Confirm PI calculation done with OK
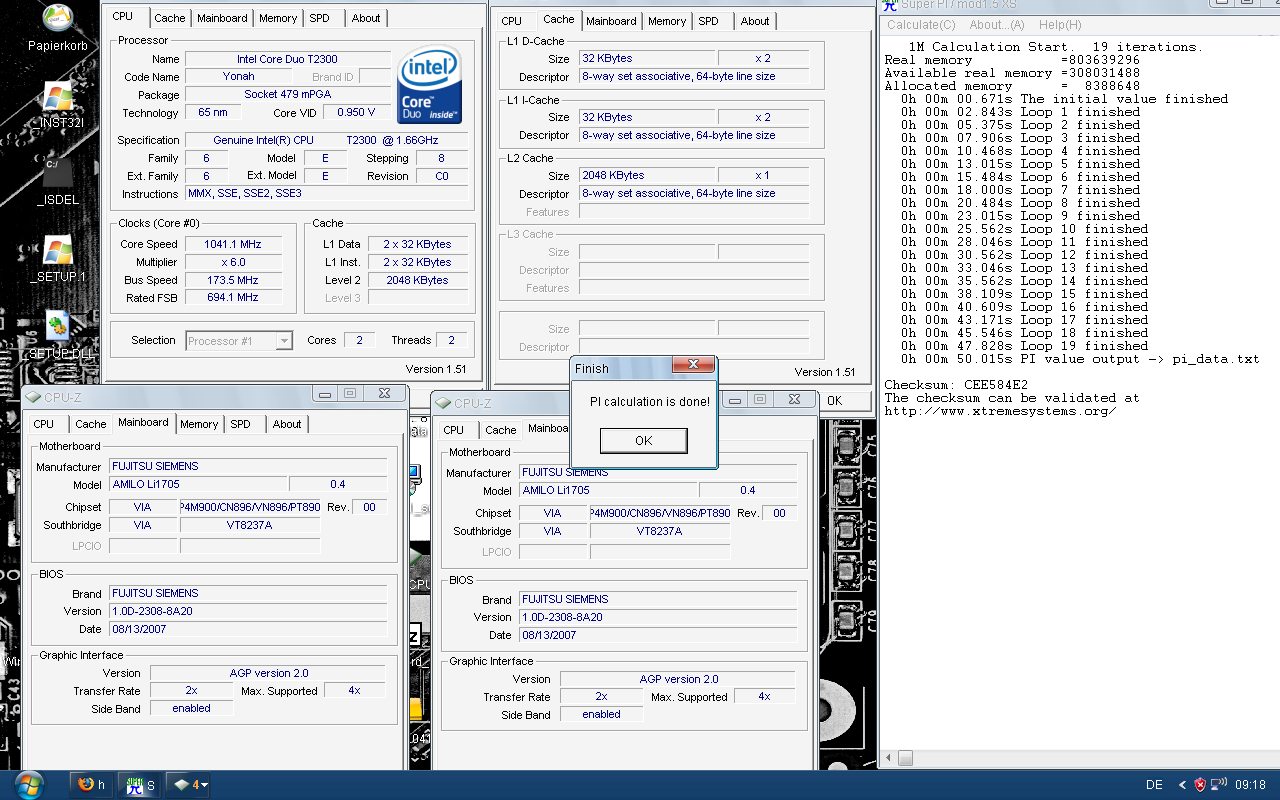The width and height of the screenshot is (1280, 800). tap(643, 441)
